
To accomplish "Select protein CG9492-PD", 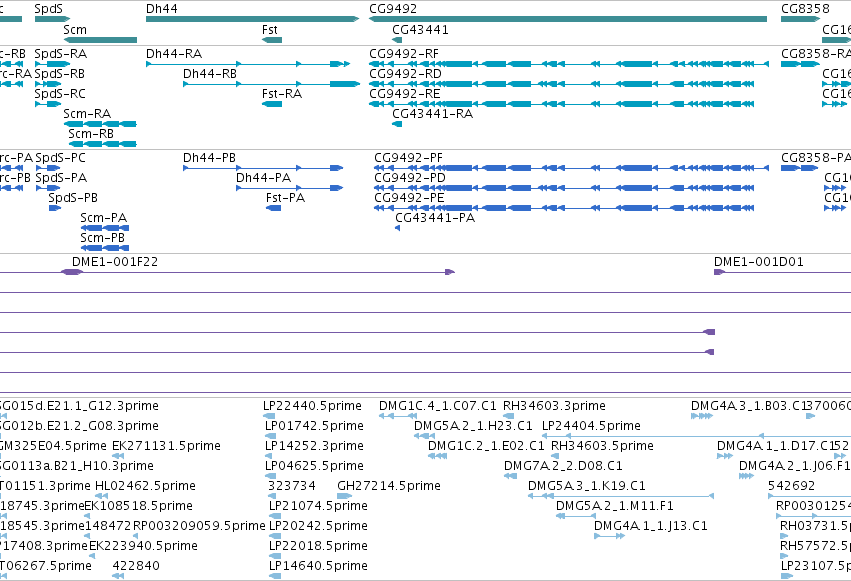I will pos(564,188).
